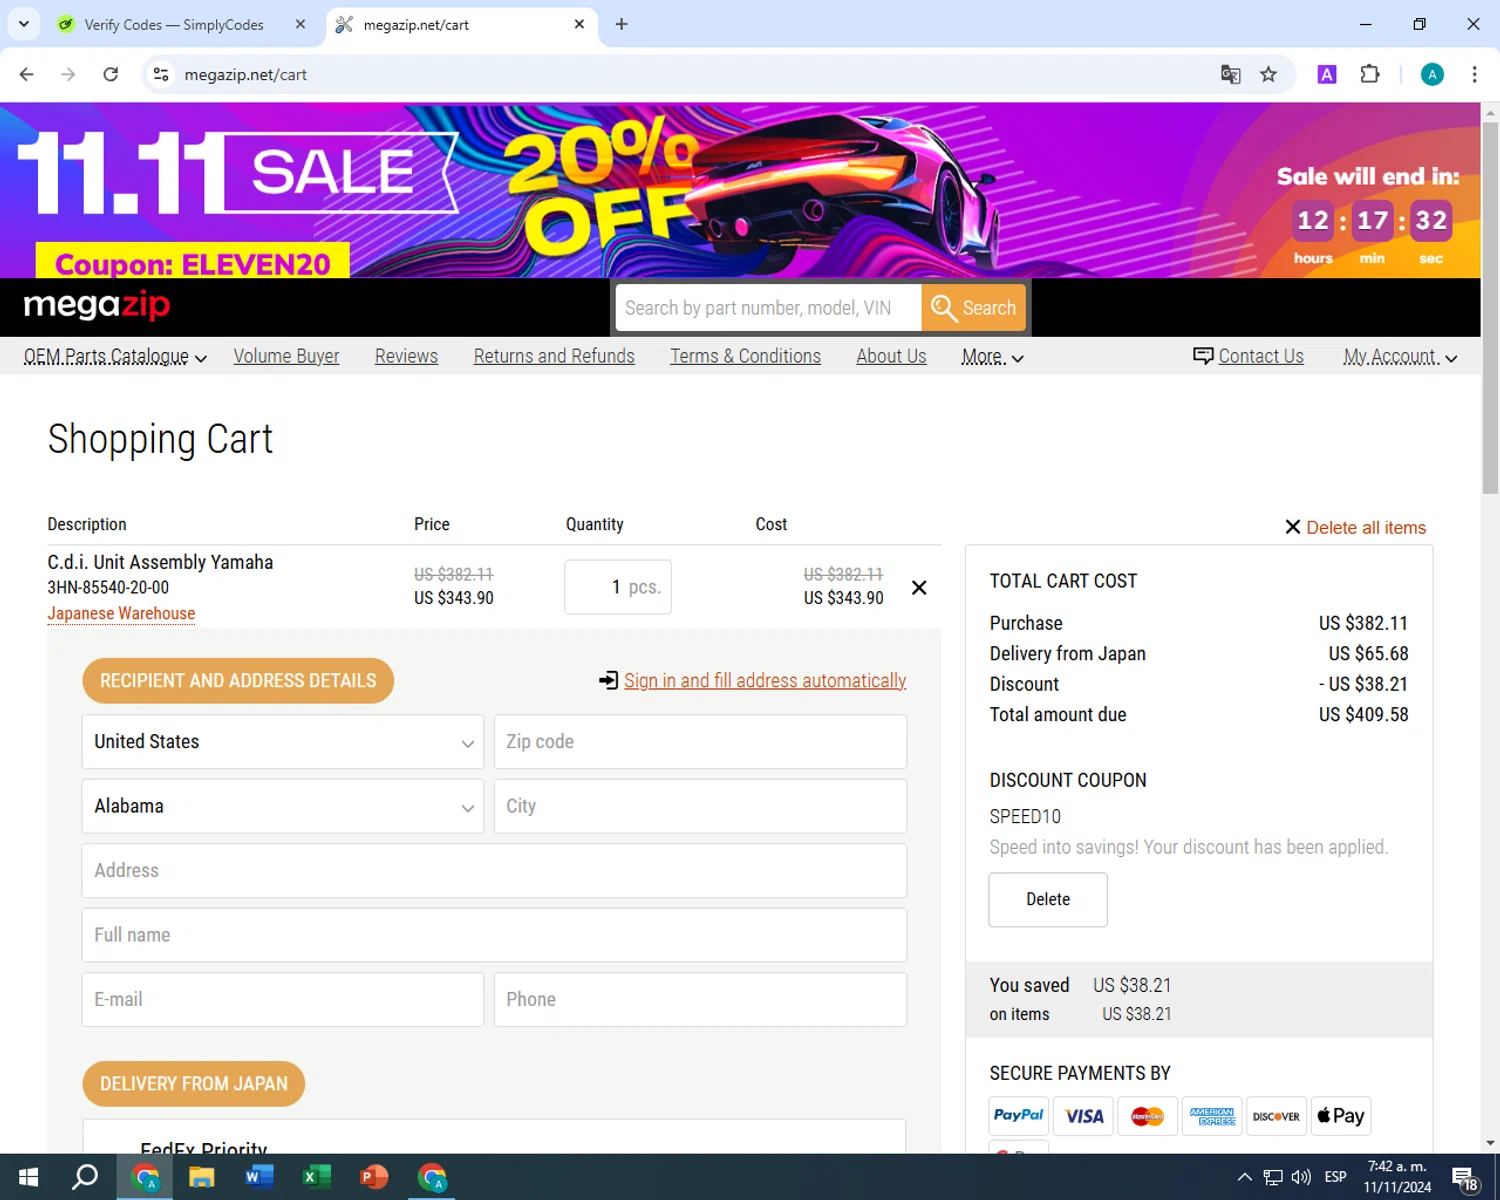This screenshot has width=1500, height=1200.
Task: Open Chrome three-dot menu
Action: [x=1474, y=75]
